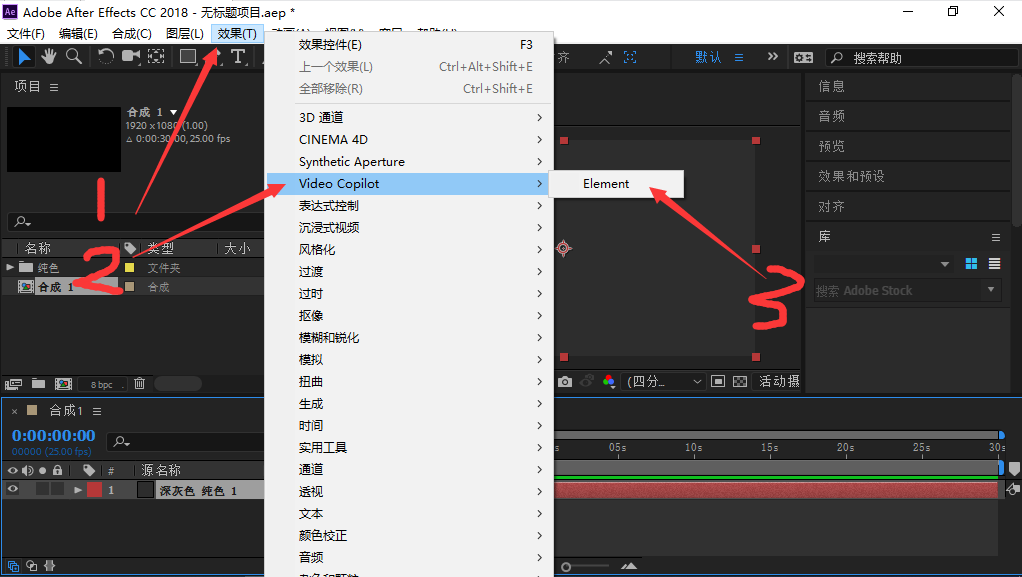
Task: Click the video eye column header
Action: (x=12, y=470)
